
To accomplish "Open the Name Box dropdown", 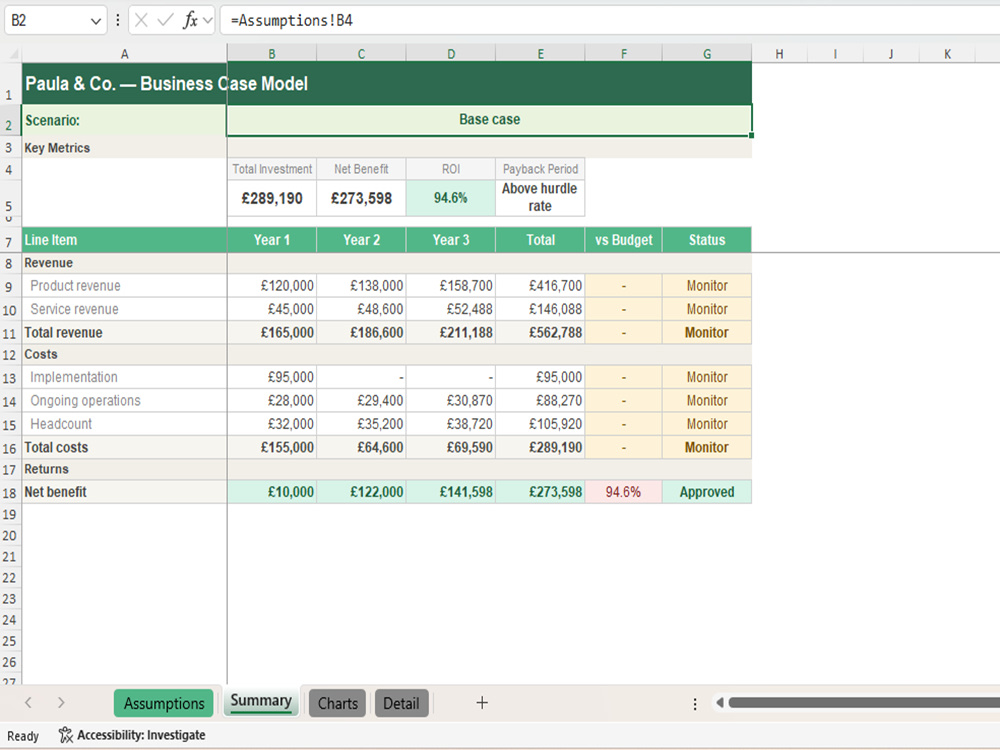I will click(x=96, y=21).
